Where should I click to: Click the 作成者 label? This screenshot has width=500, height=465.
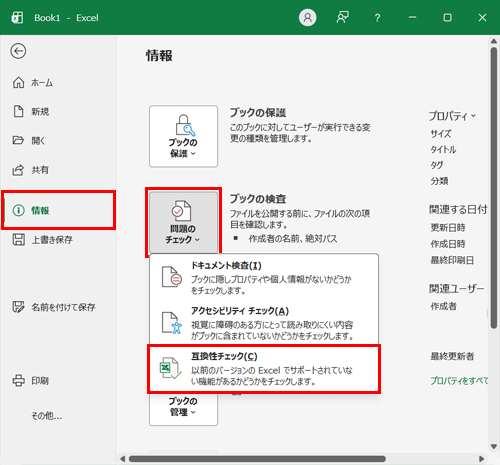[443, 306]
